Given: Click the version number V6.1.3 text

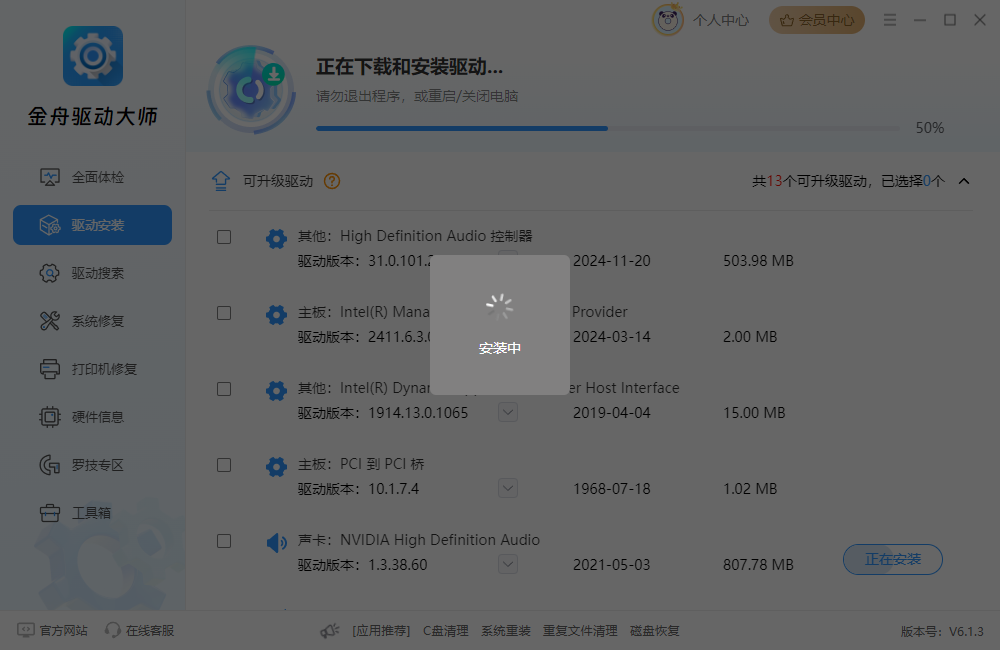Looking at the screenshot, I should [x=966, y=632].
